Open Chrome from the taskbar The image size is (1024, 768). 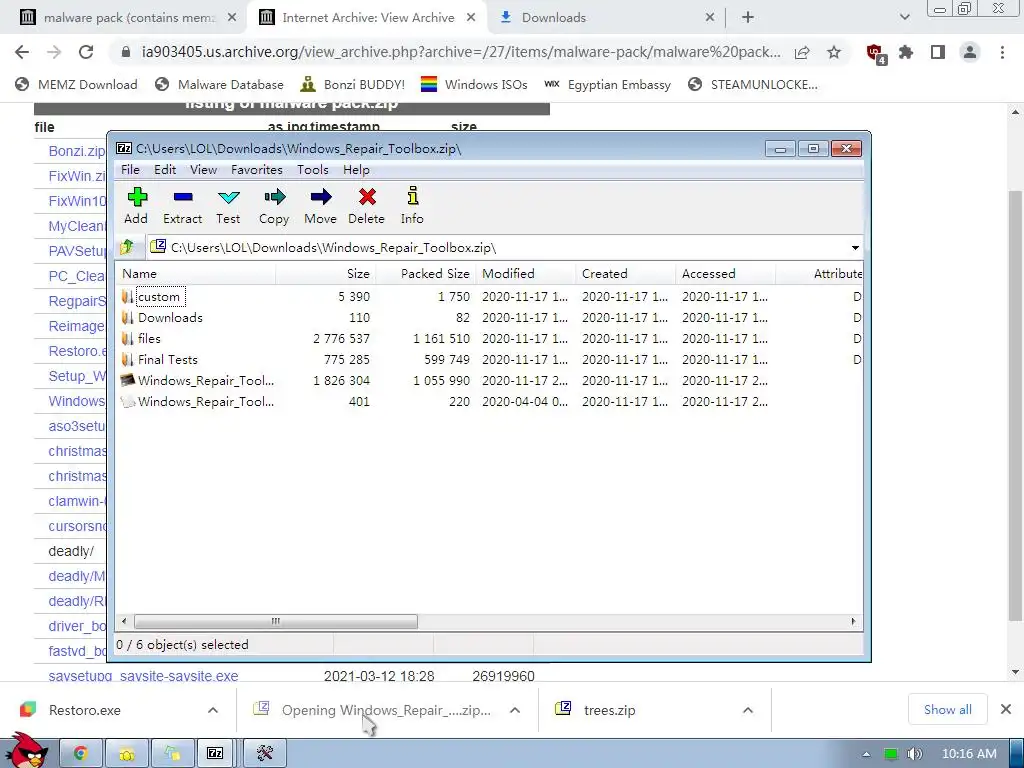pyautogui.click(x=80, y=754)
